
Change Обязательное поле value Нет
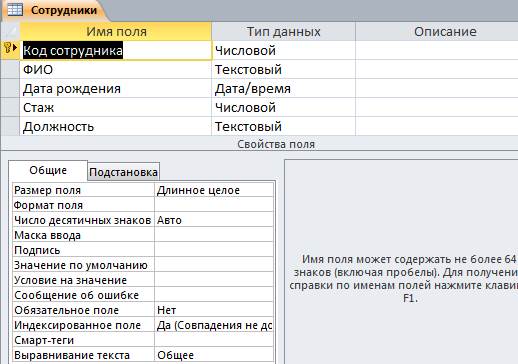(x=214, y=310)
